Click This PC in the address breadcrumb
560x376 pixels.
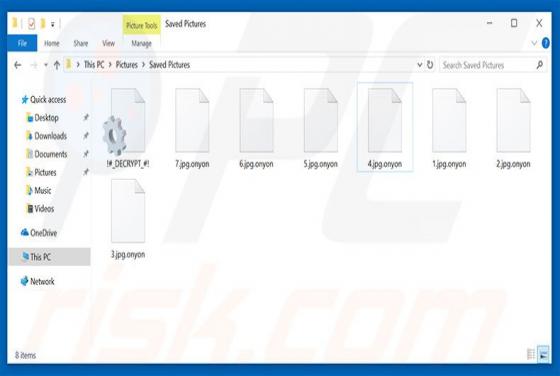click(94, 65)
